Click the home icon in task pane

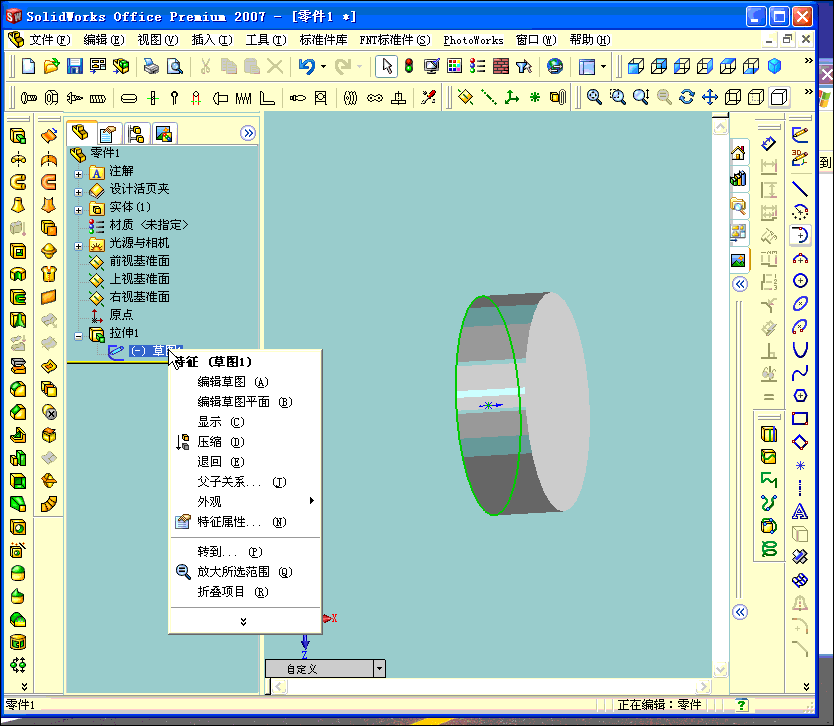738,153
